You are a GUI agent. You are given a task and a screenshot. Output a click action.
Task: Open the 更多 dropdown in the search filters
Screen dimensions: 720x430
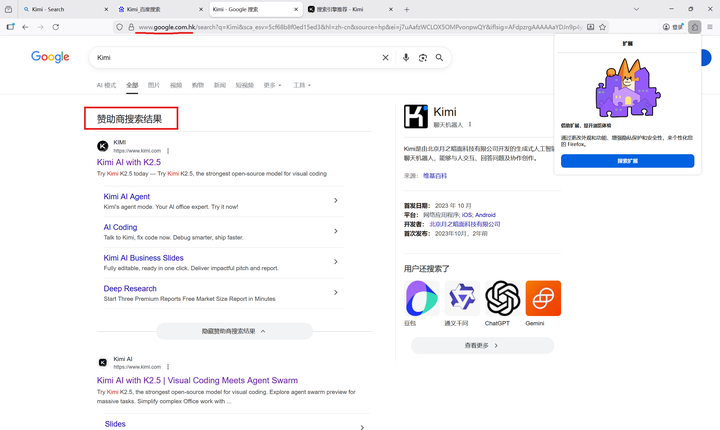(x=272, y=85)
